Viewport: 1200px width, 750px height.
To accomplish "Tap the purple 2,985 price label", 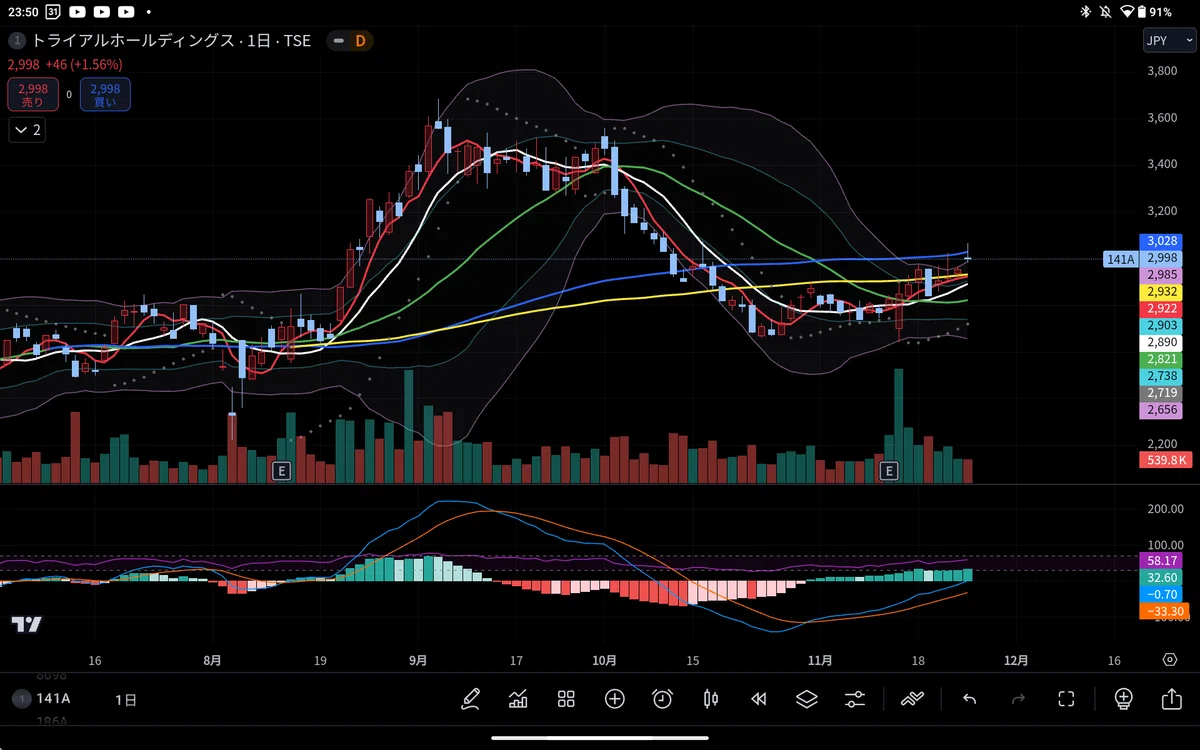I will pyautogui.click(x=1162, y=275).
